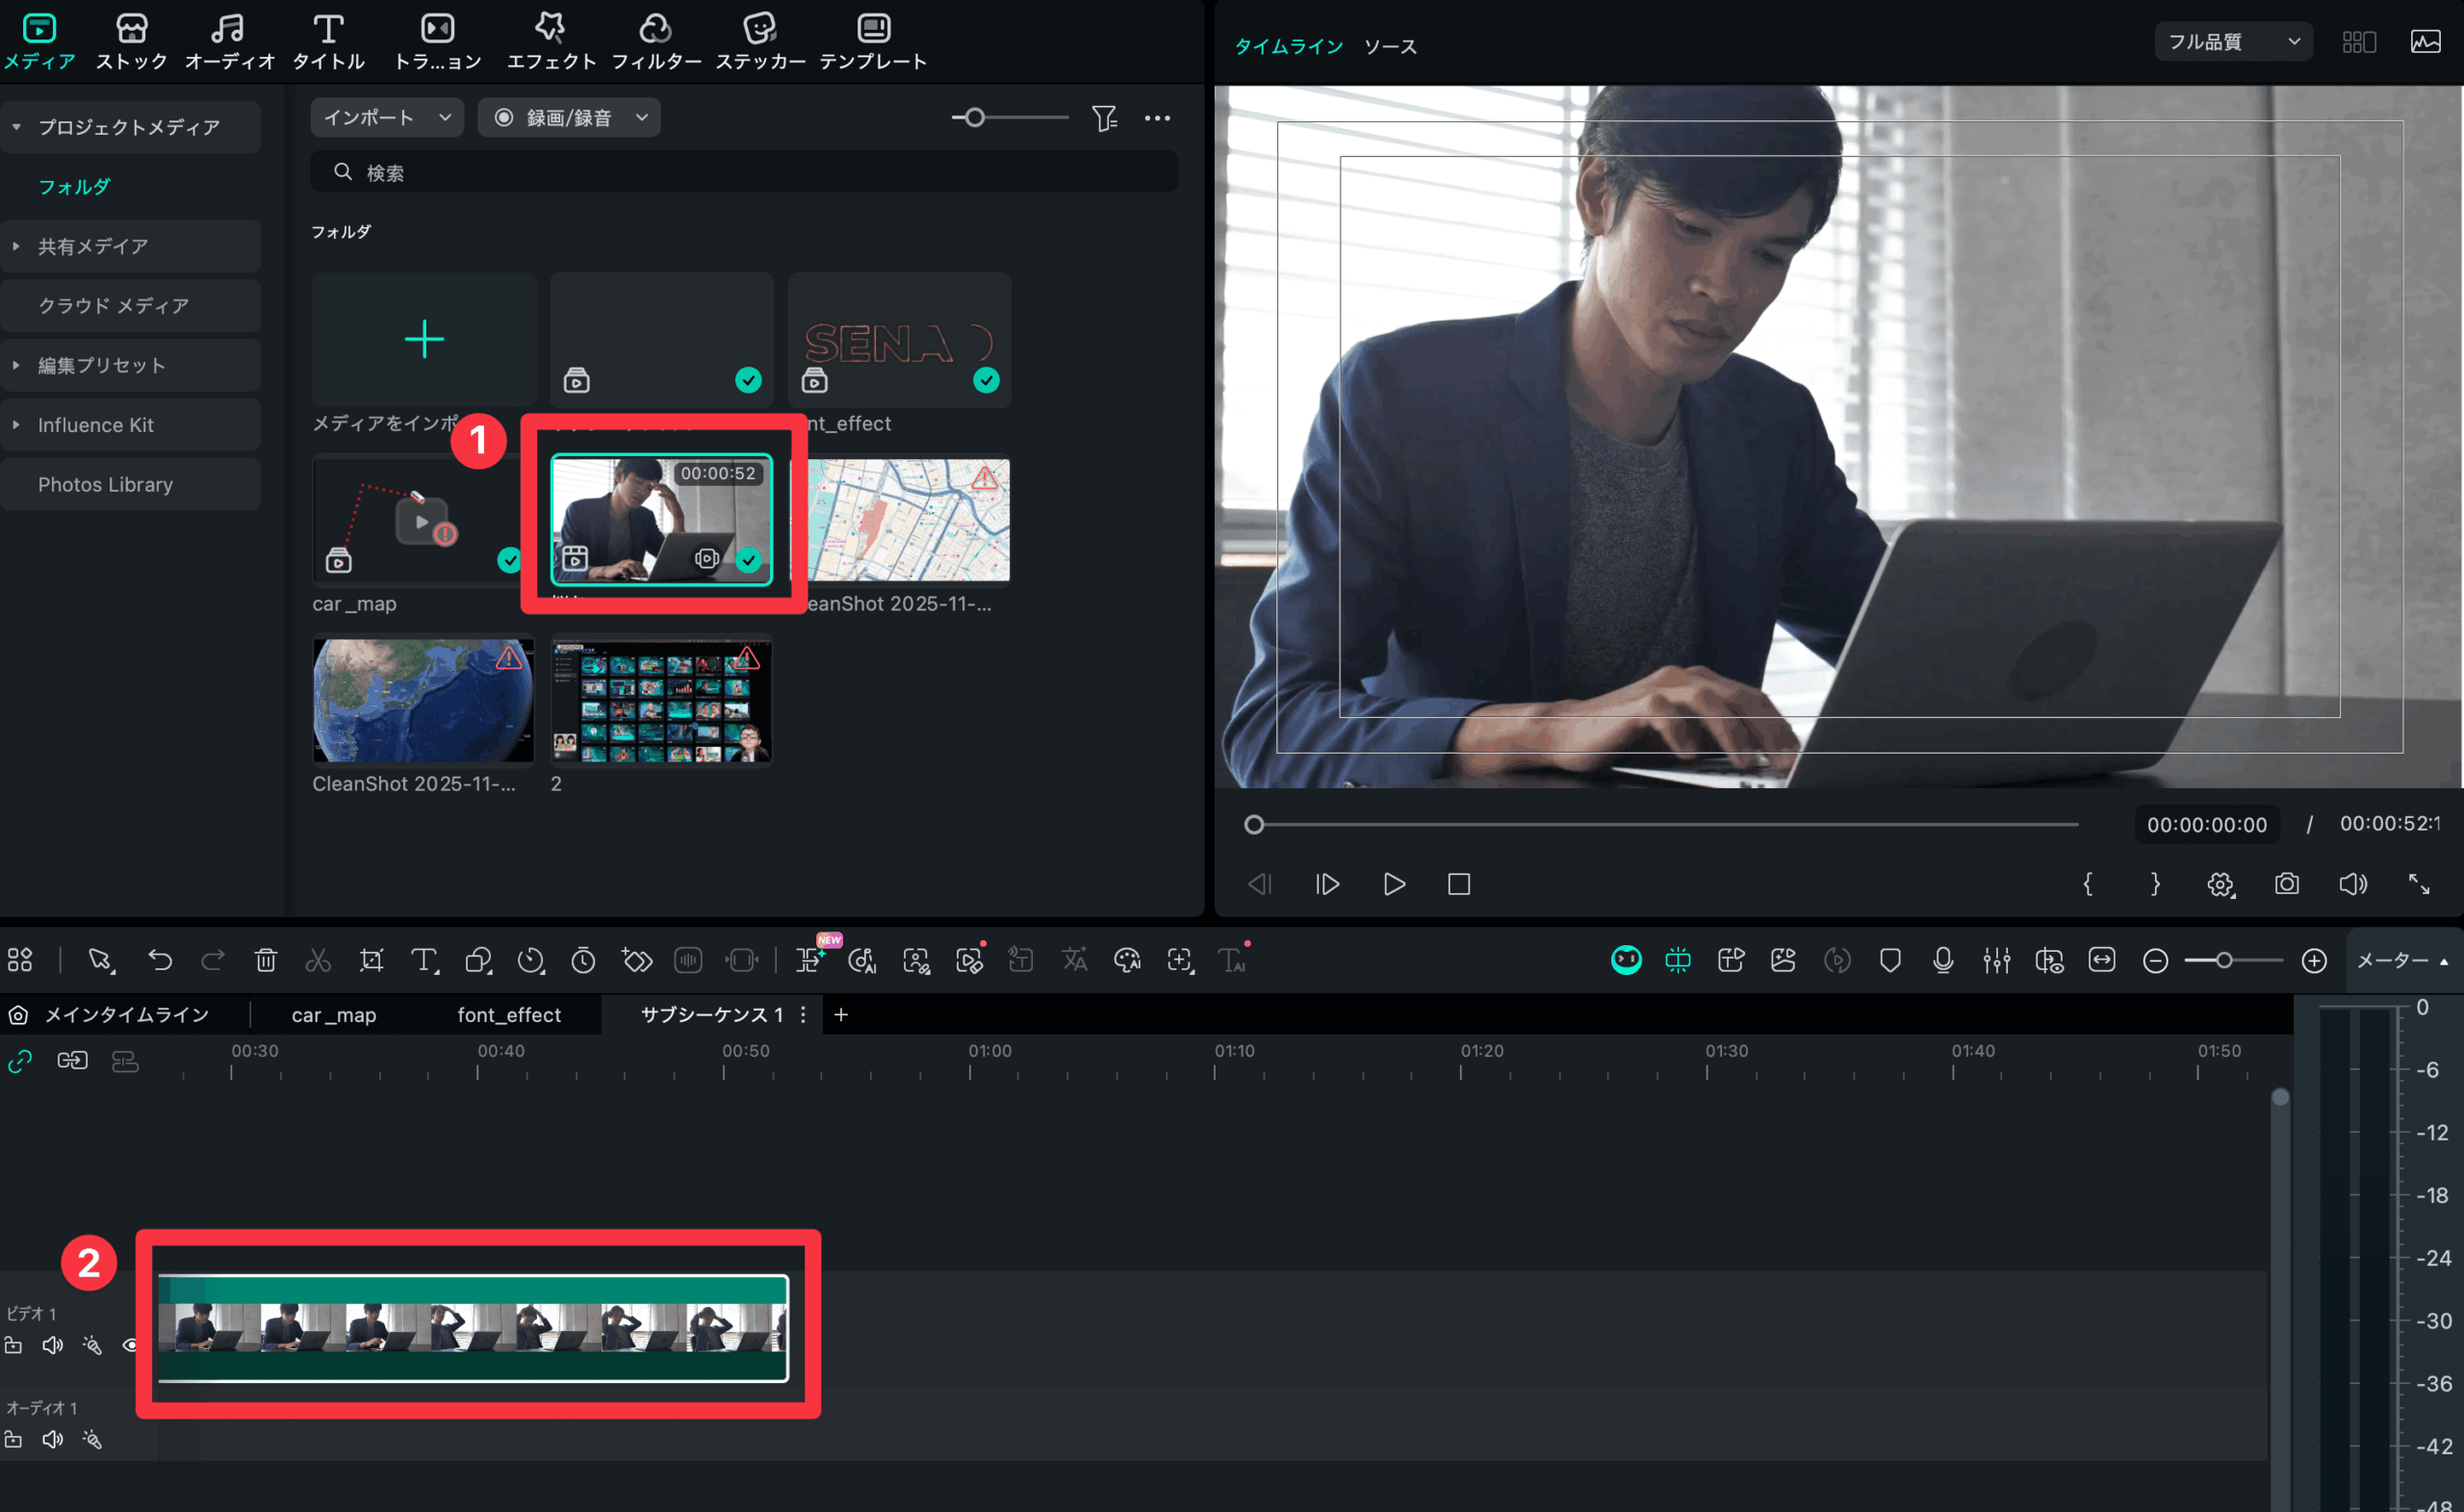Mute the オーディオ 1 track speaker icon

(52, 1440)
